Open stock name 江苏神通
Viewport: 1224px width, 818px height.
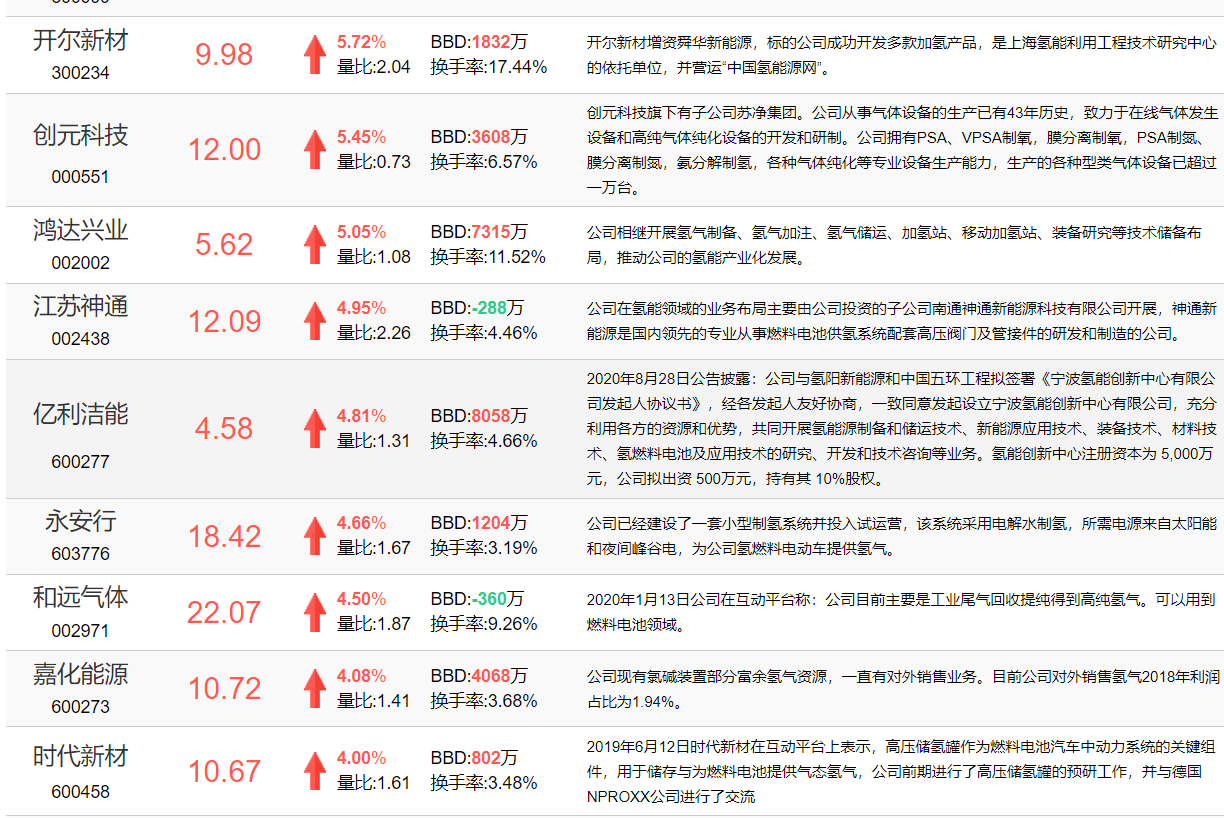pos(81,306)
